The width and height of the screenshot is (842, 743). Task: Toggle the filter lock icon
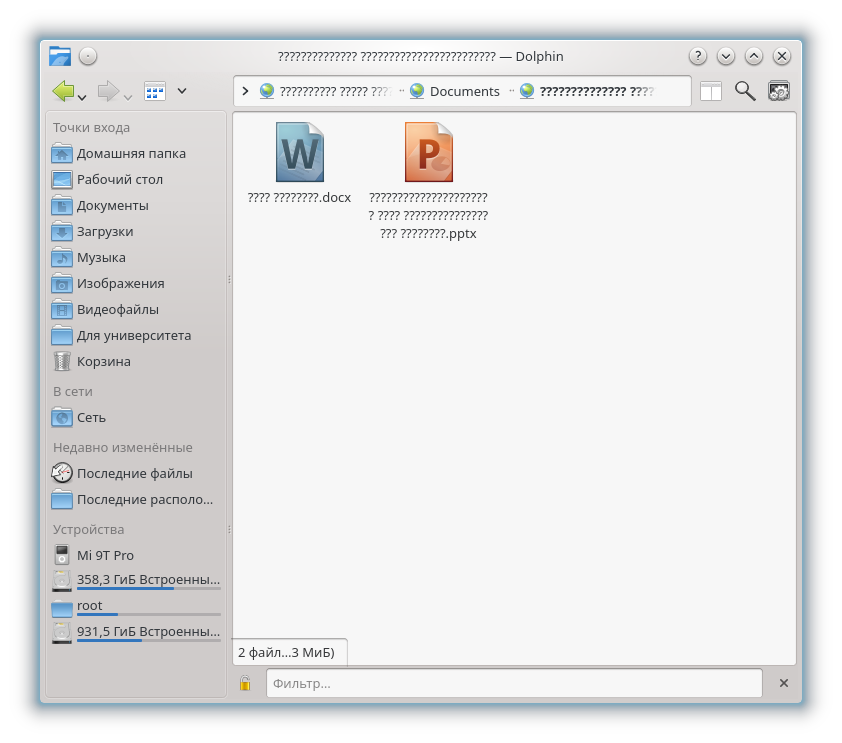pyautogui.click(x=245, y=683)
